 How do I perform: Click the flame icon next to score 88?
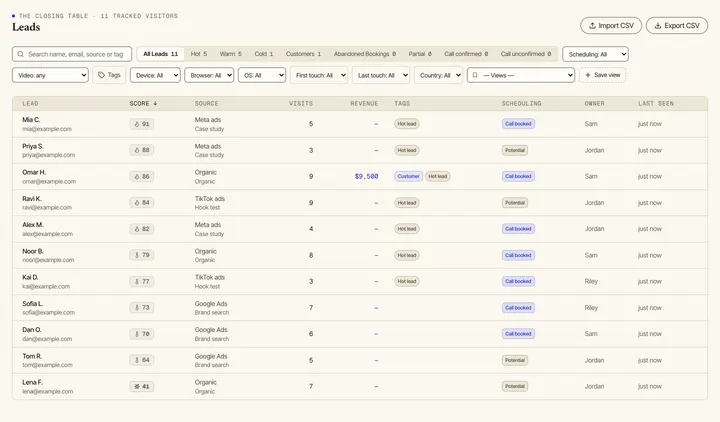click(137, 150)
